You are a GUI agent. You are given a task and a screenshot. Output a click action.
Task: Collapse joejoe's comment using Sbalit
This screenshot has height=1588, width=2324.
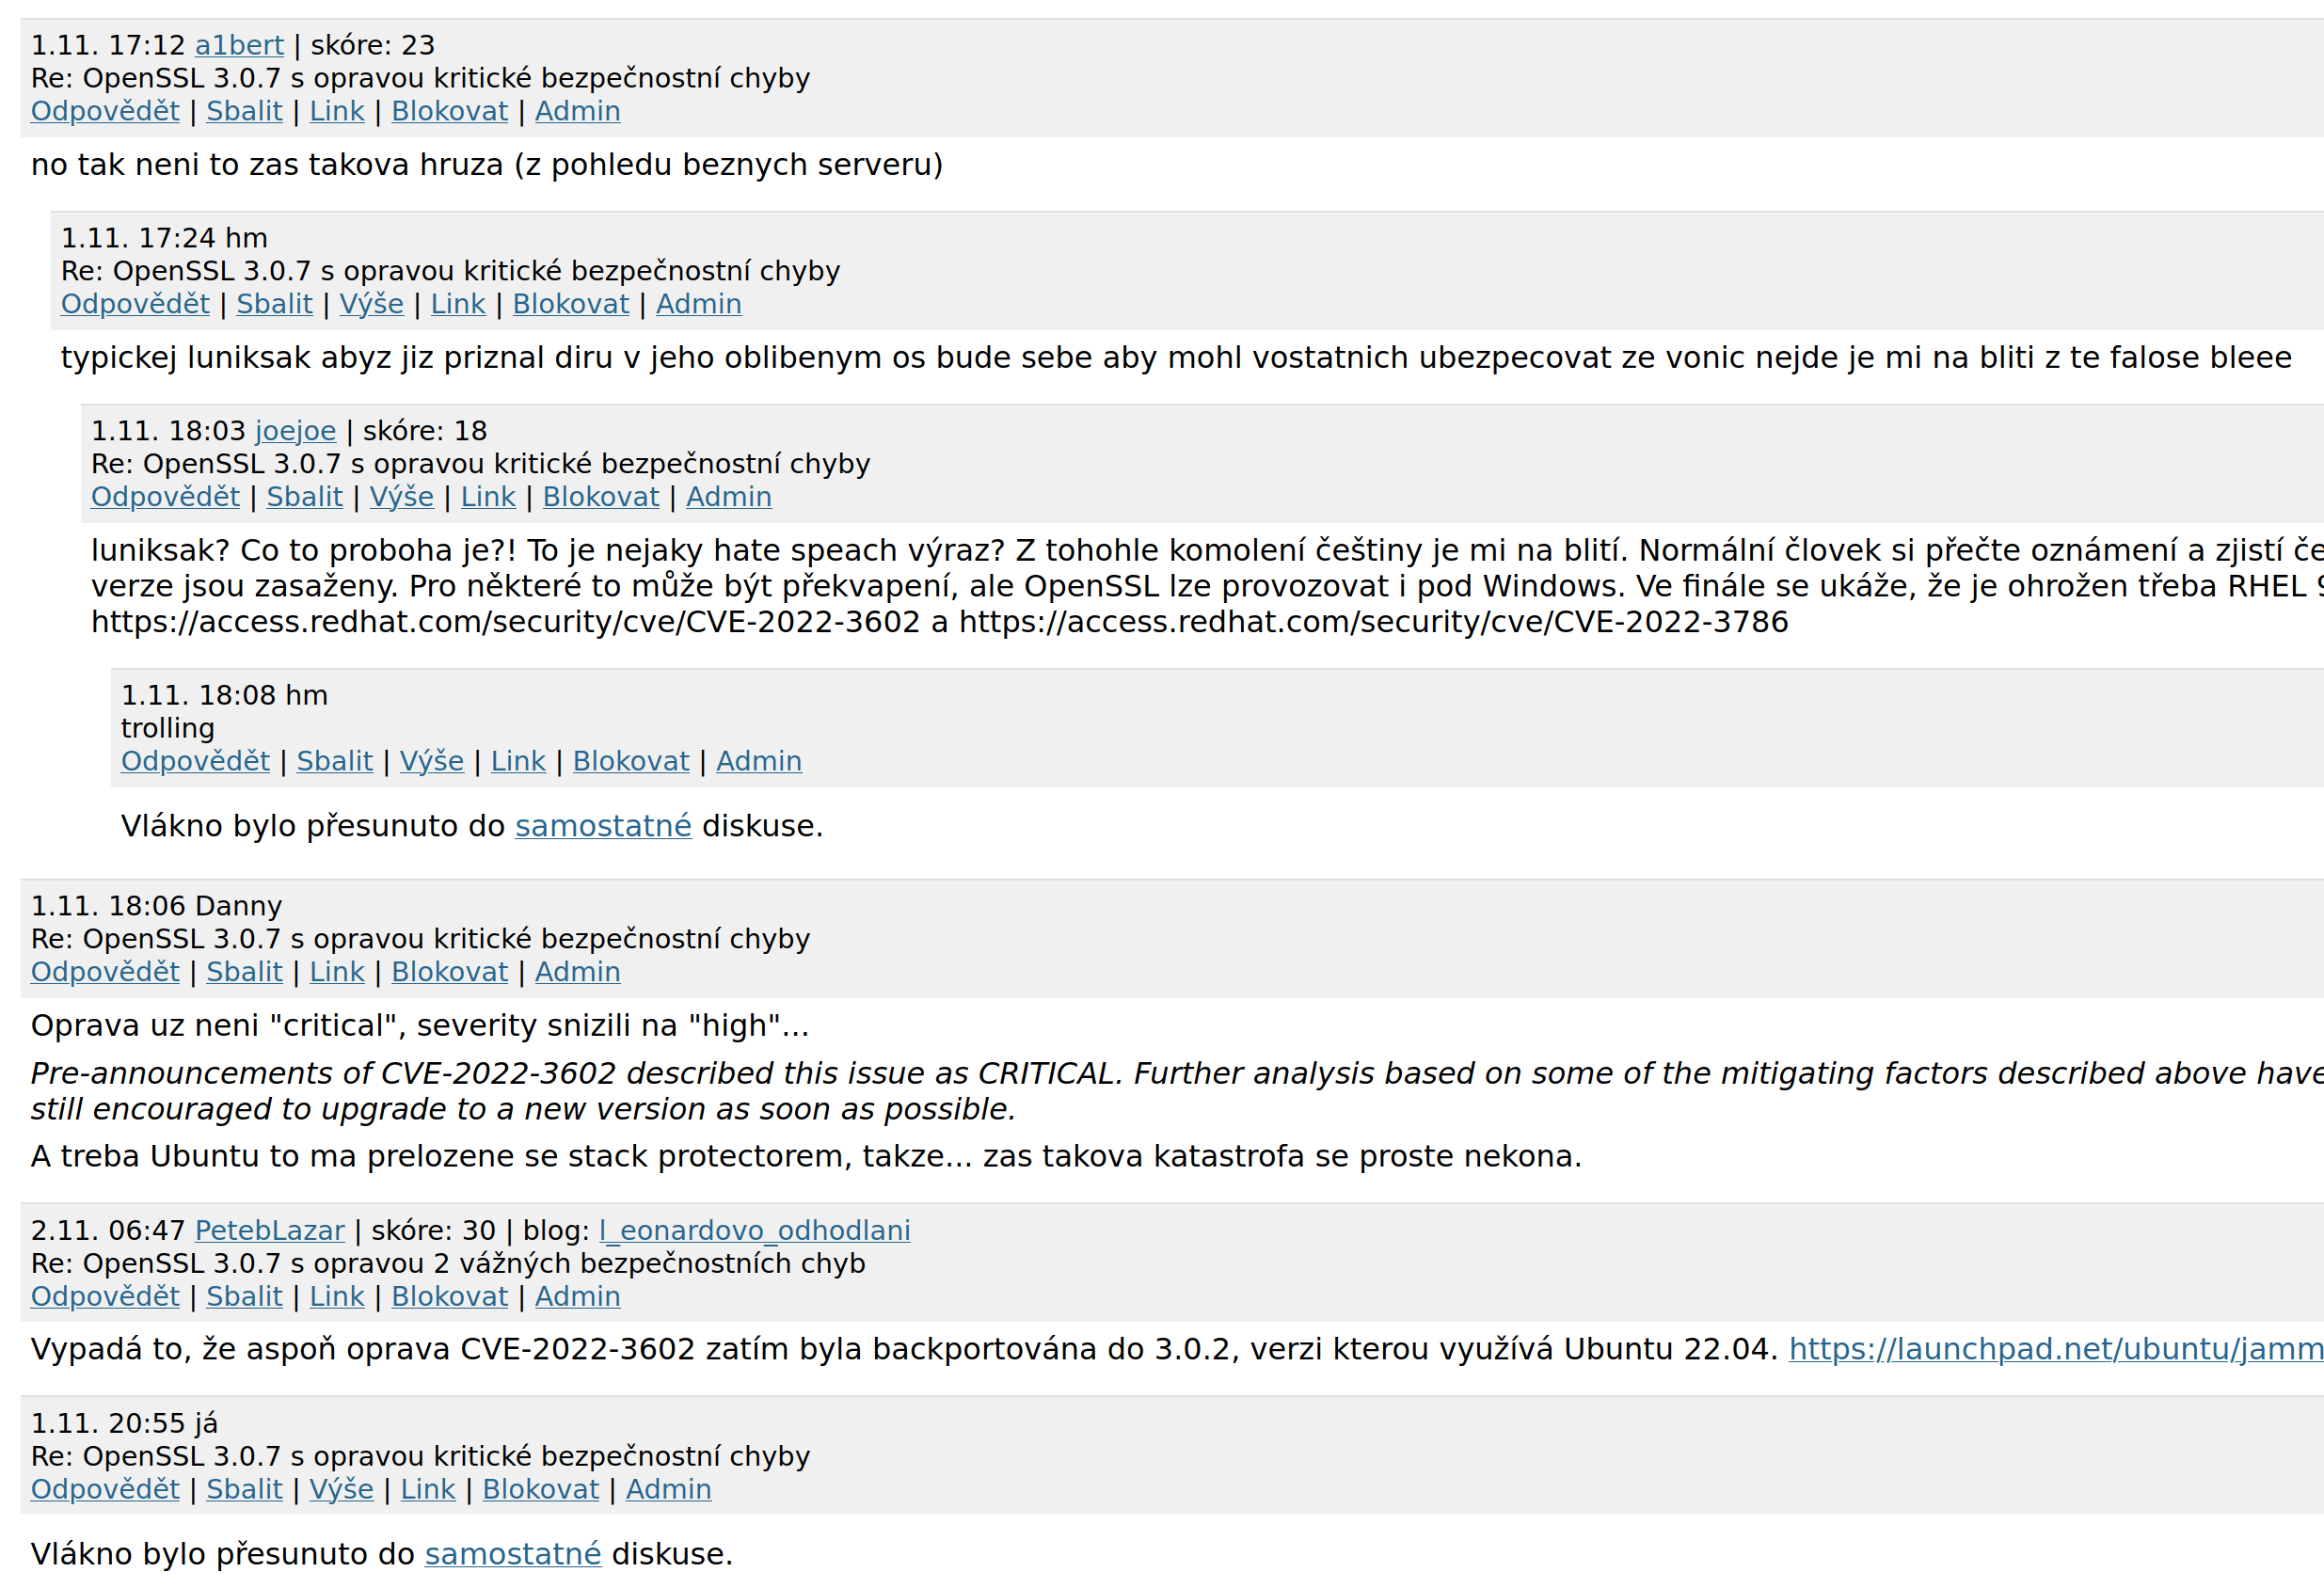(304, 497)
